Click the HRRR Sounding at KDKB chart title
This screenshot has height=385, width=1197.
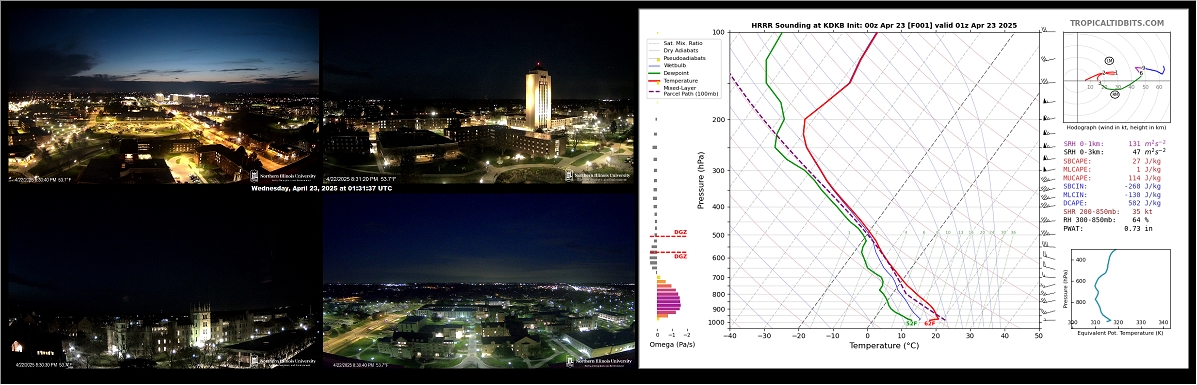coord(884,25)
